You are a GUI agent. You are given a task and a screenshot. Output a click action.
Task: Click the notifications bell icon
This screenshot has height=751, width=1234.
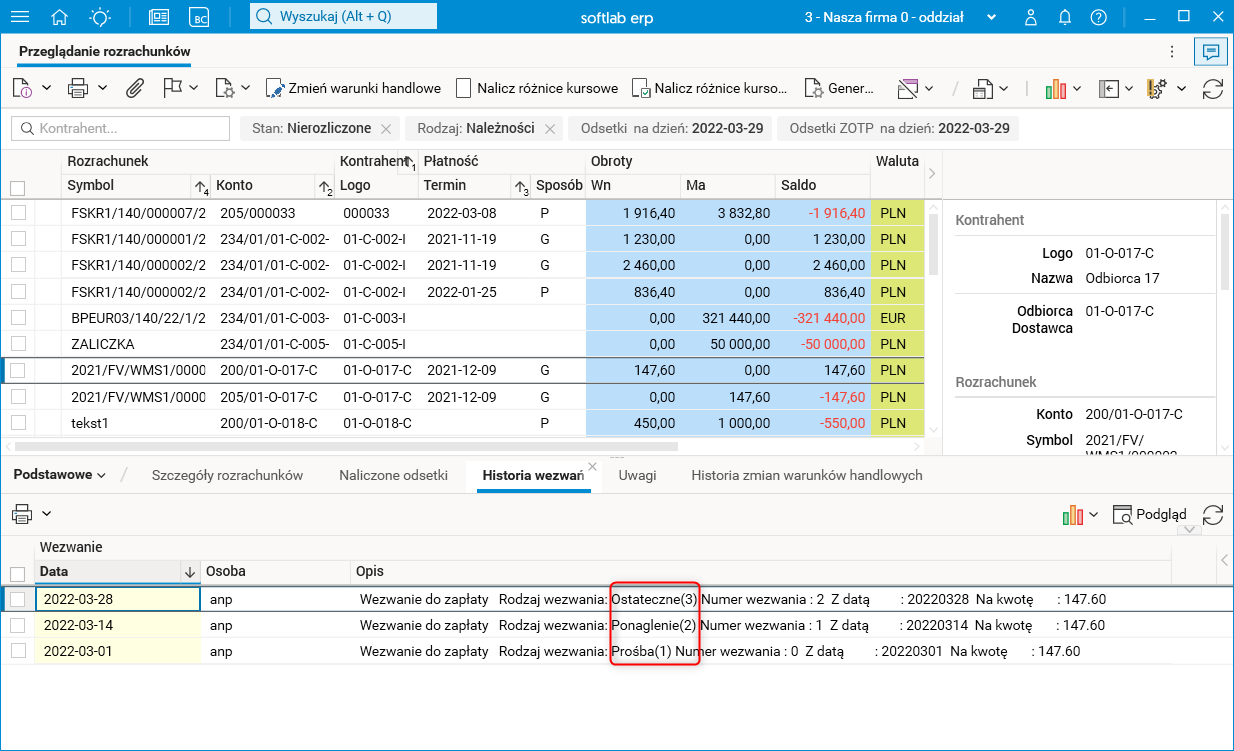(x=1065, y=17)
